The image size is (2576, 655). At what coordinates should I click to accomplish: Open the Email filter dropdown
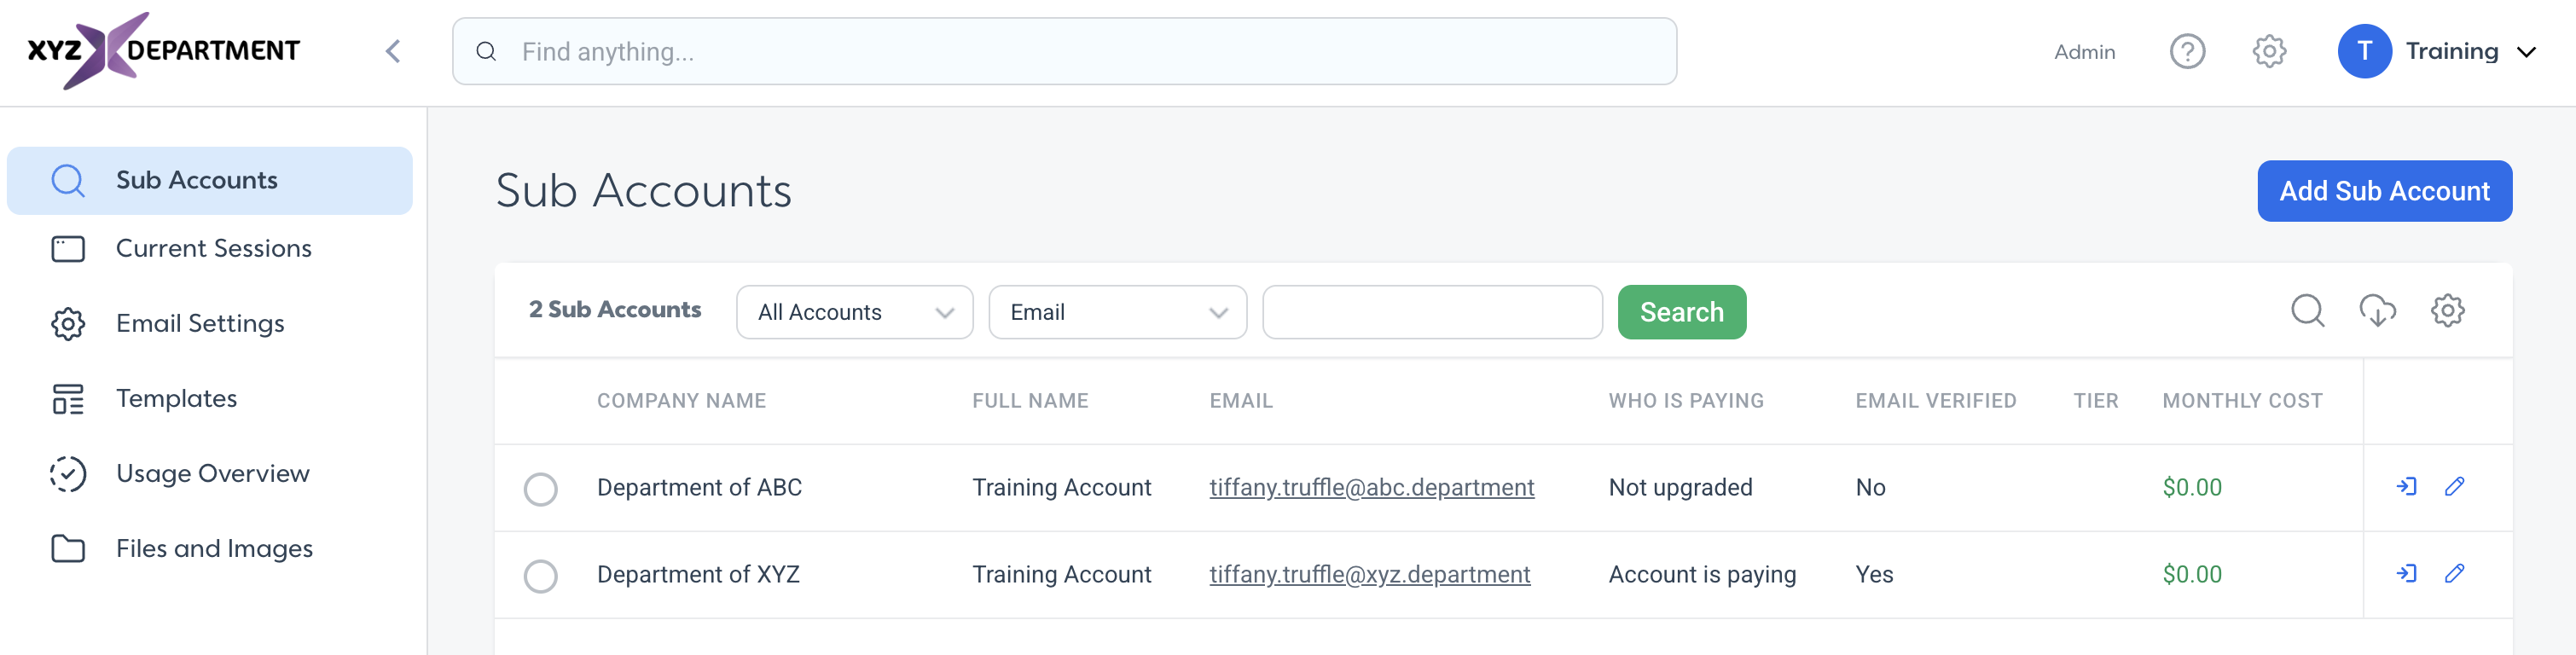coord(1117,312)
